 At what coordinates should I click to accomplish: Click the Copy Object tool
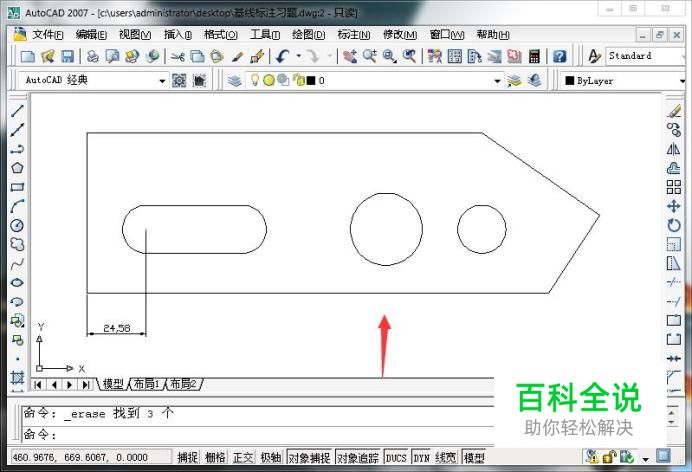(673, 130)
